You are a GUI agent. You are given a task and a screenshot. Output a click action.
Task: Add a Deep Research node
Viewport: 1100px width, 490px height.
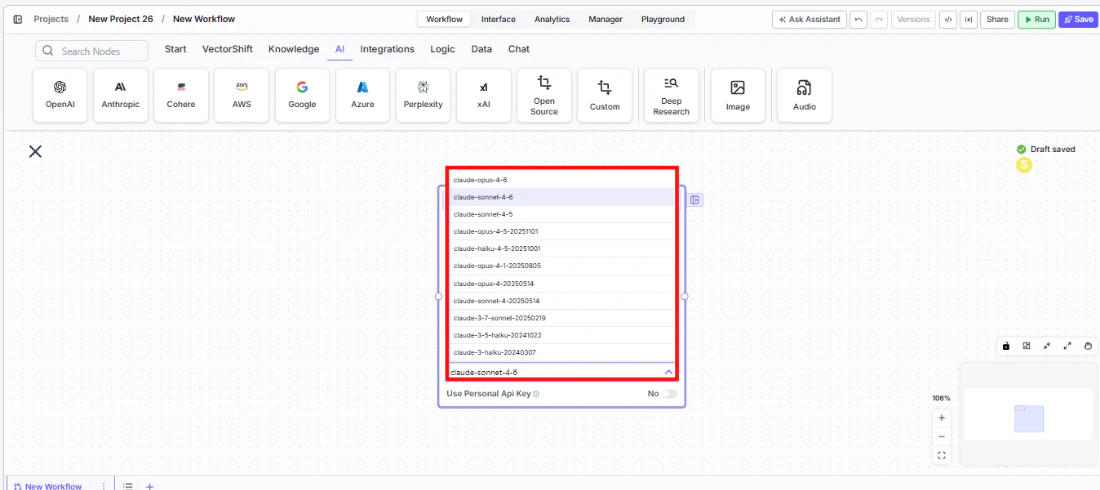(x=671, y=95)
